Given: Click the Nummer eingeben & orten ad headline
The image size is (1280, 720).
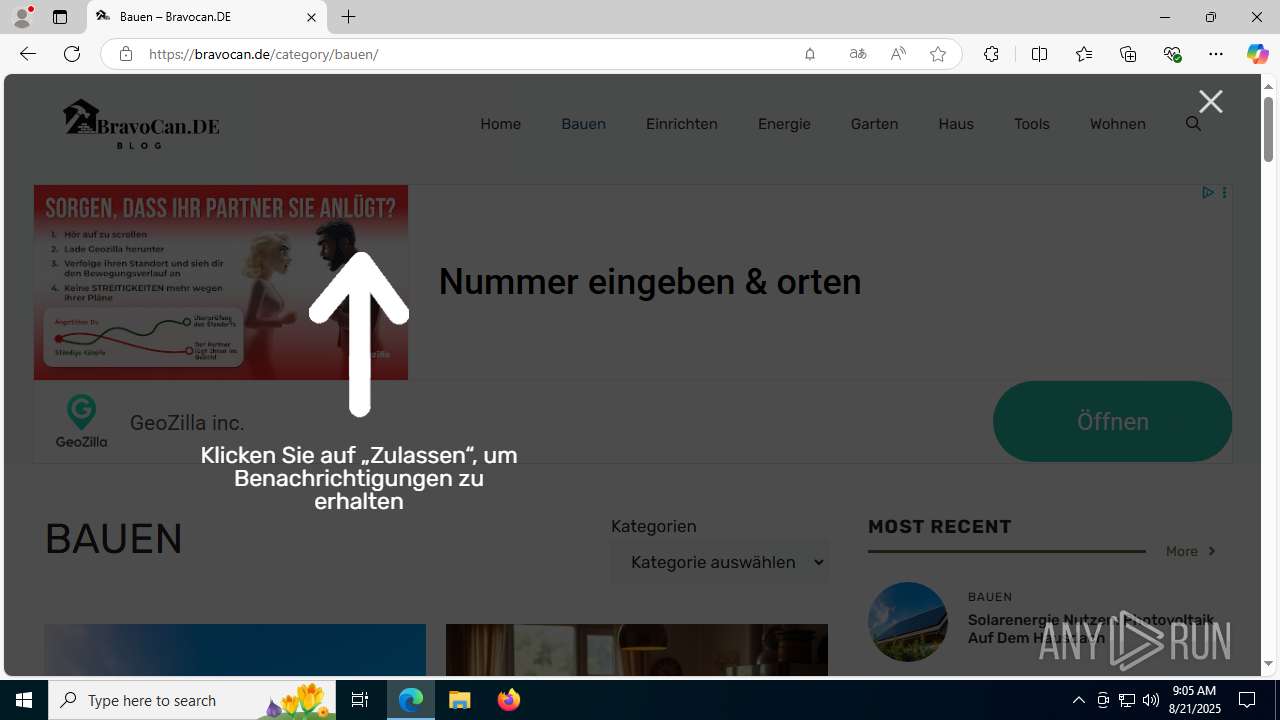Looking at the screenshot, I should 650,282.
